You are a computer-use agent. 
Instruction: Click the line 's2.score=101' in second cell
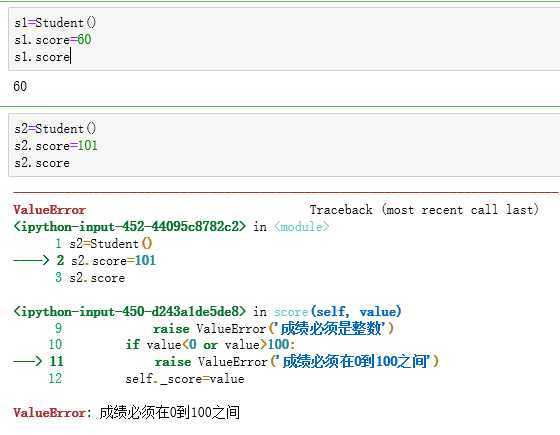[x=56, y=146]
